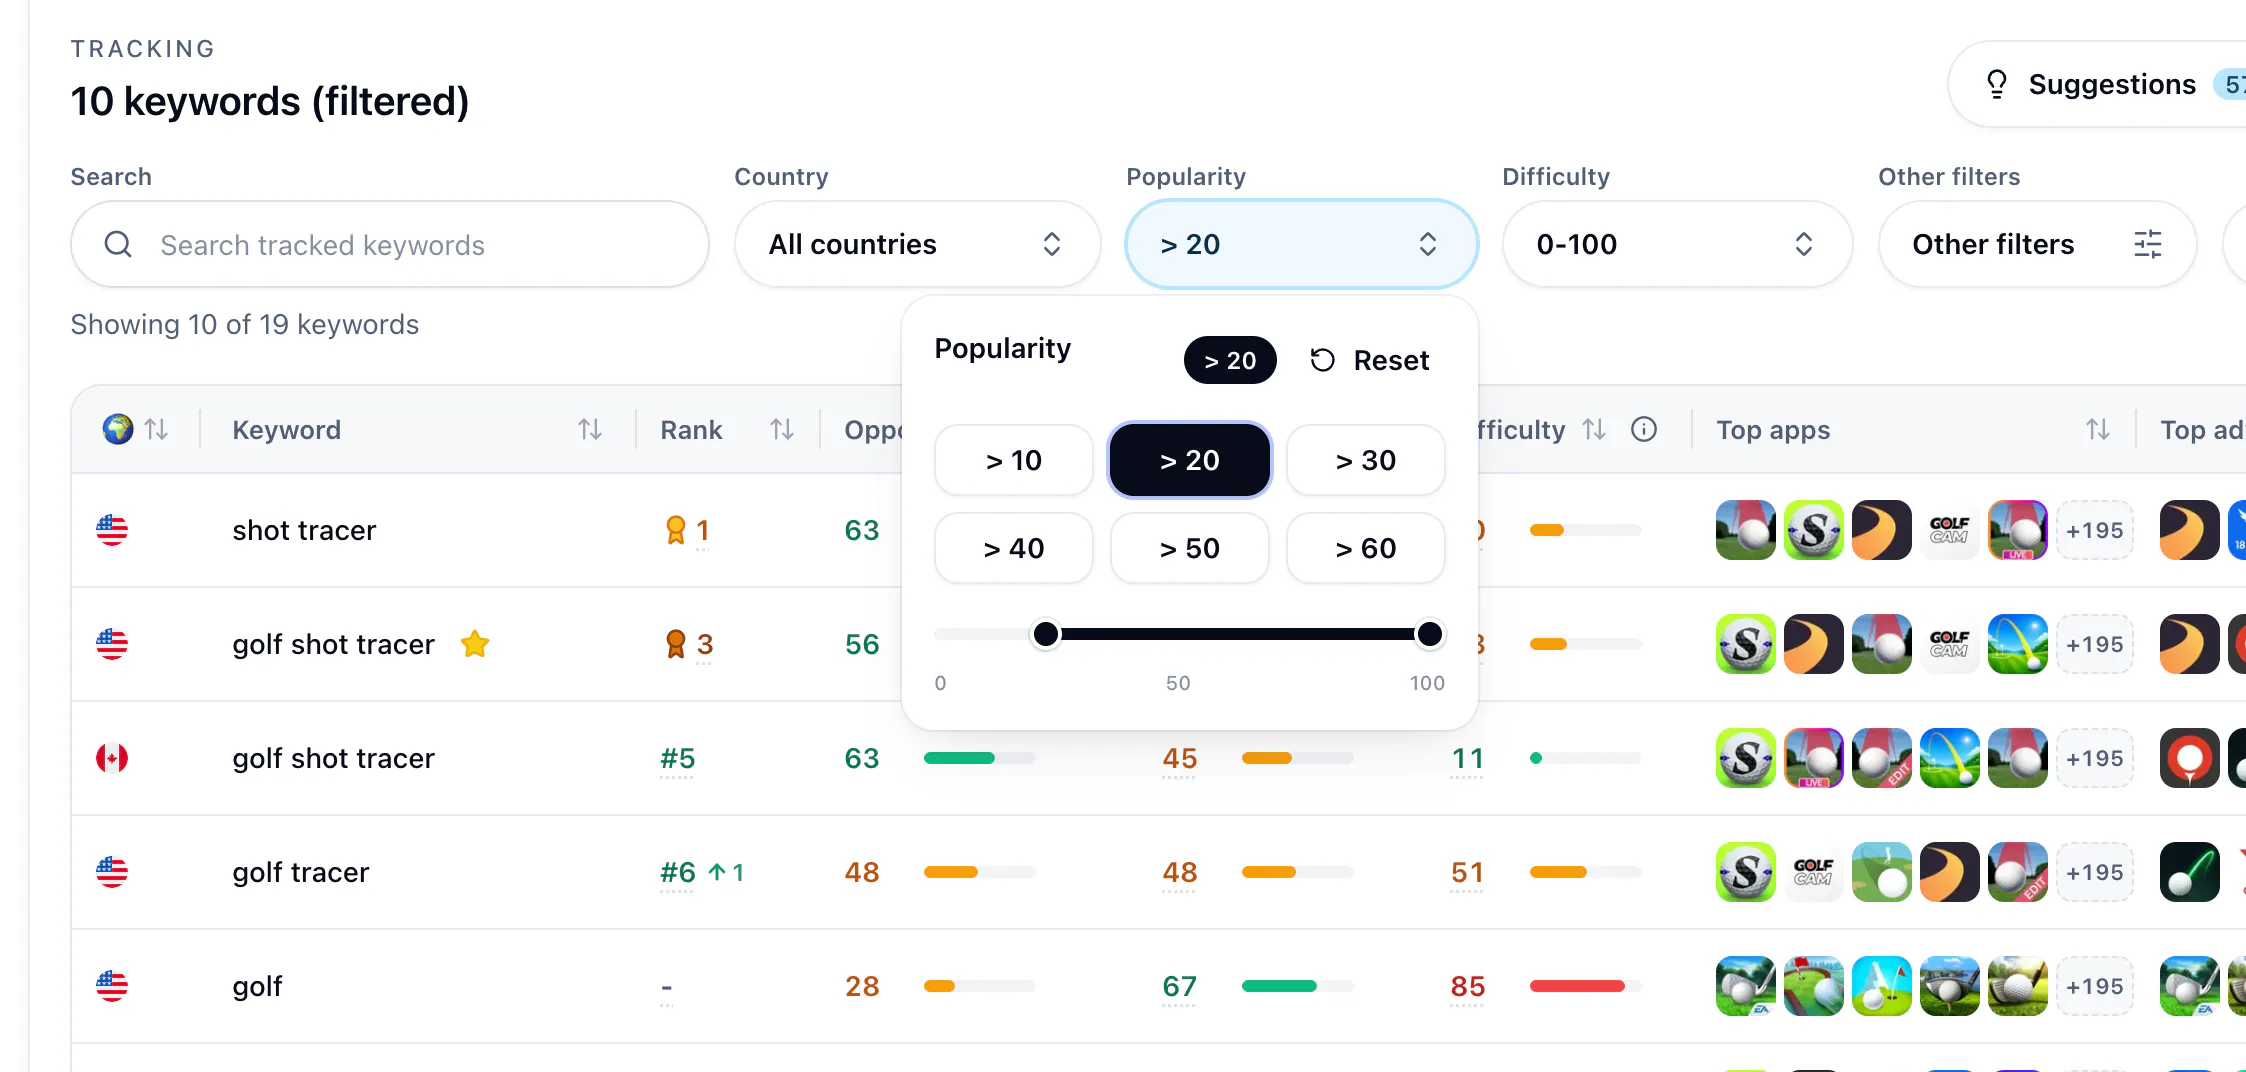Open the All countries dropdown
Screen dimensions: 2246x1072
pyautogui.click(x=917, y=244)
